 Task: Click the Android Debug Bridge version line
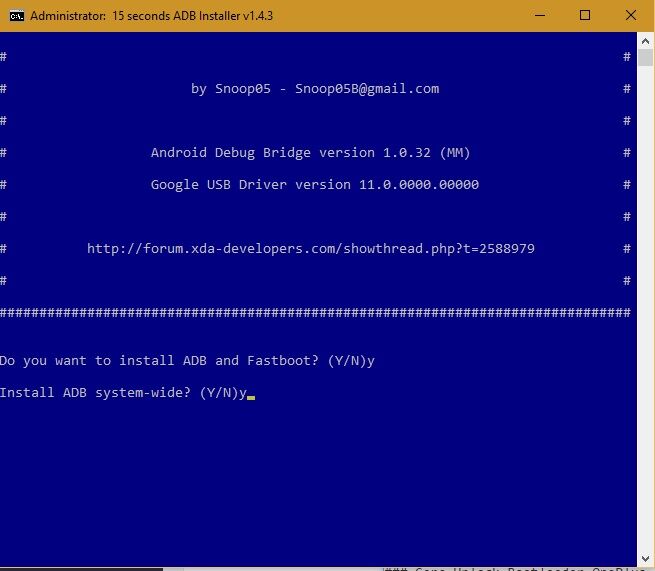310,153
